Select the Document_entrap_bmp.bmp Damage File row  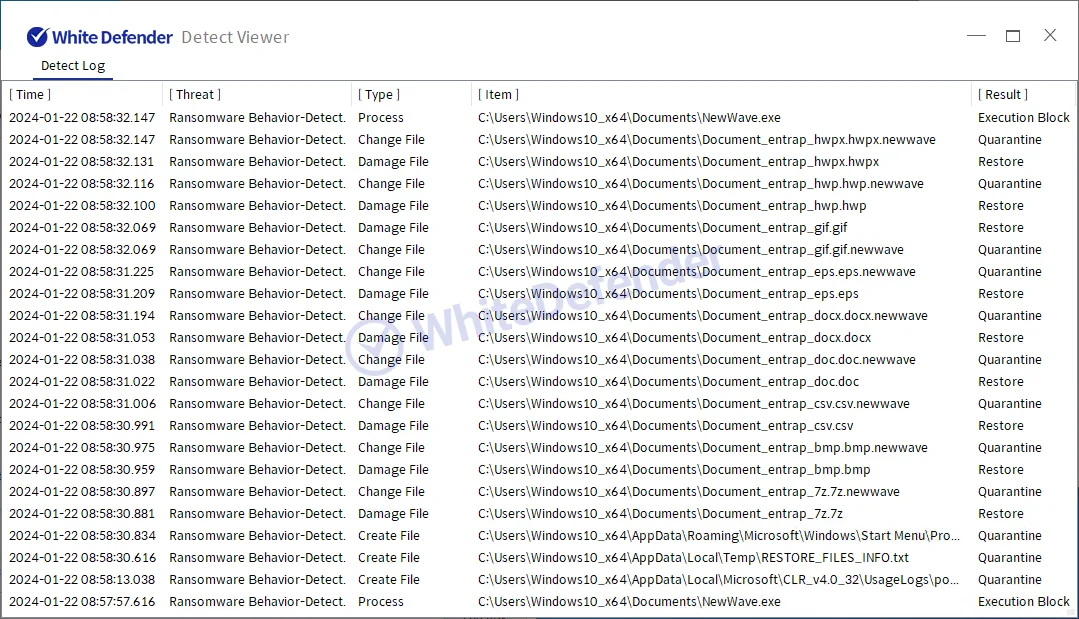tap(674, 470)
